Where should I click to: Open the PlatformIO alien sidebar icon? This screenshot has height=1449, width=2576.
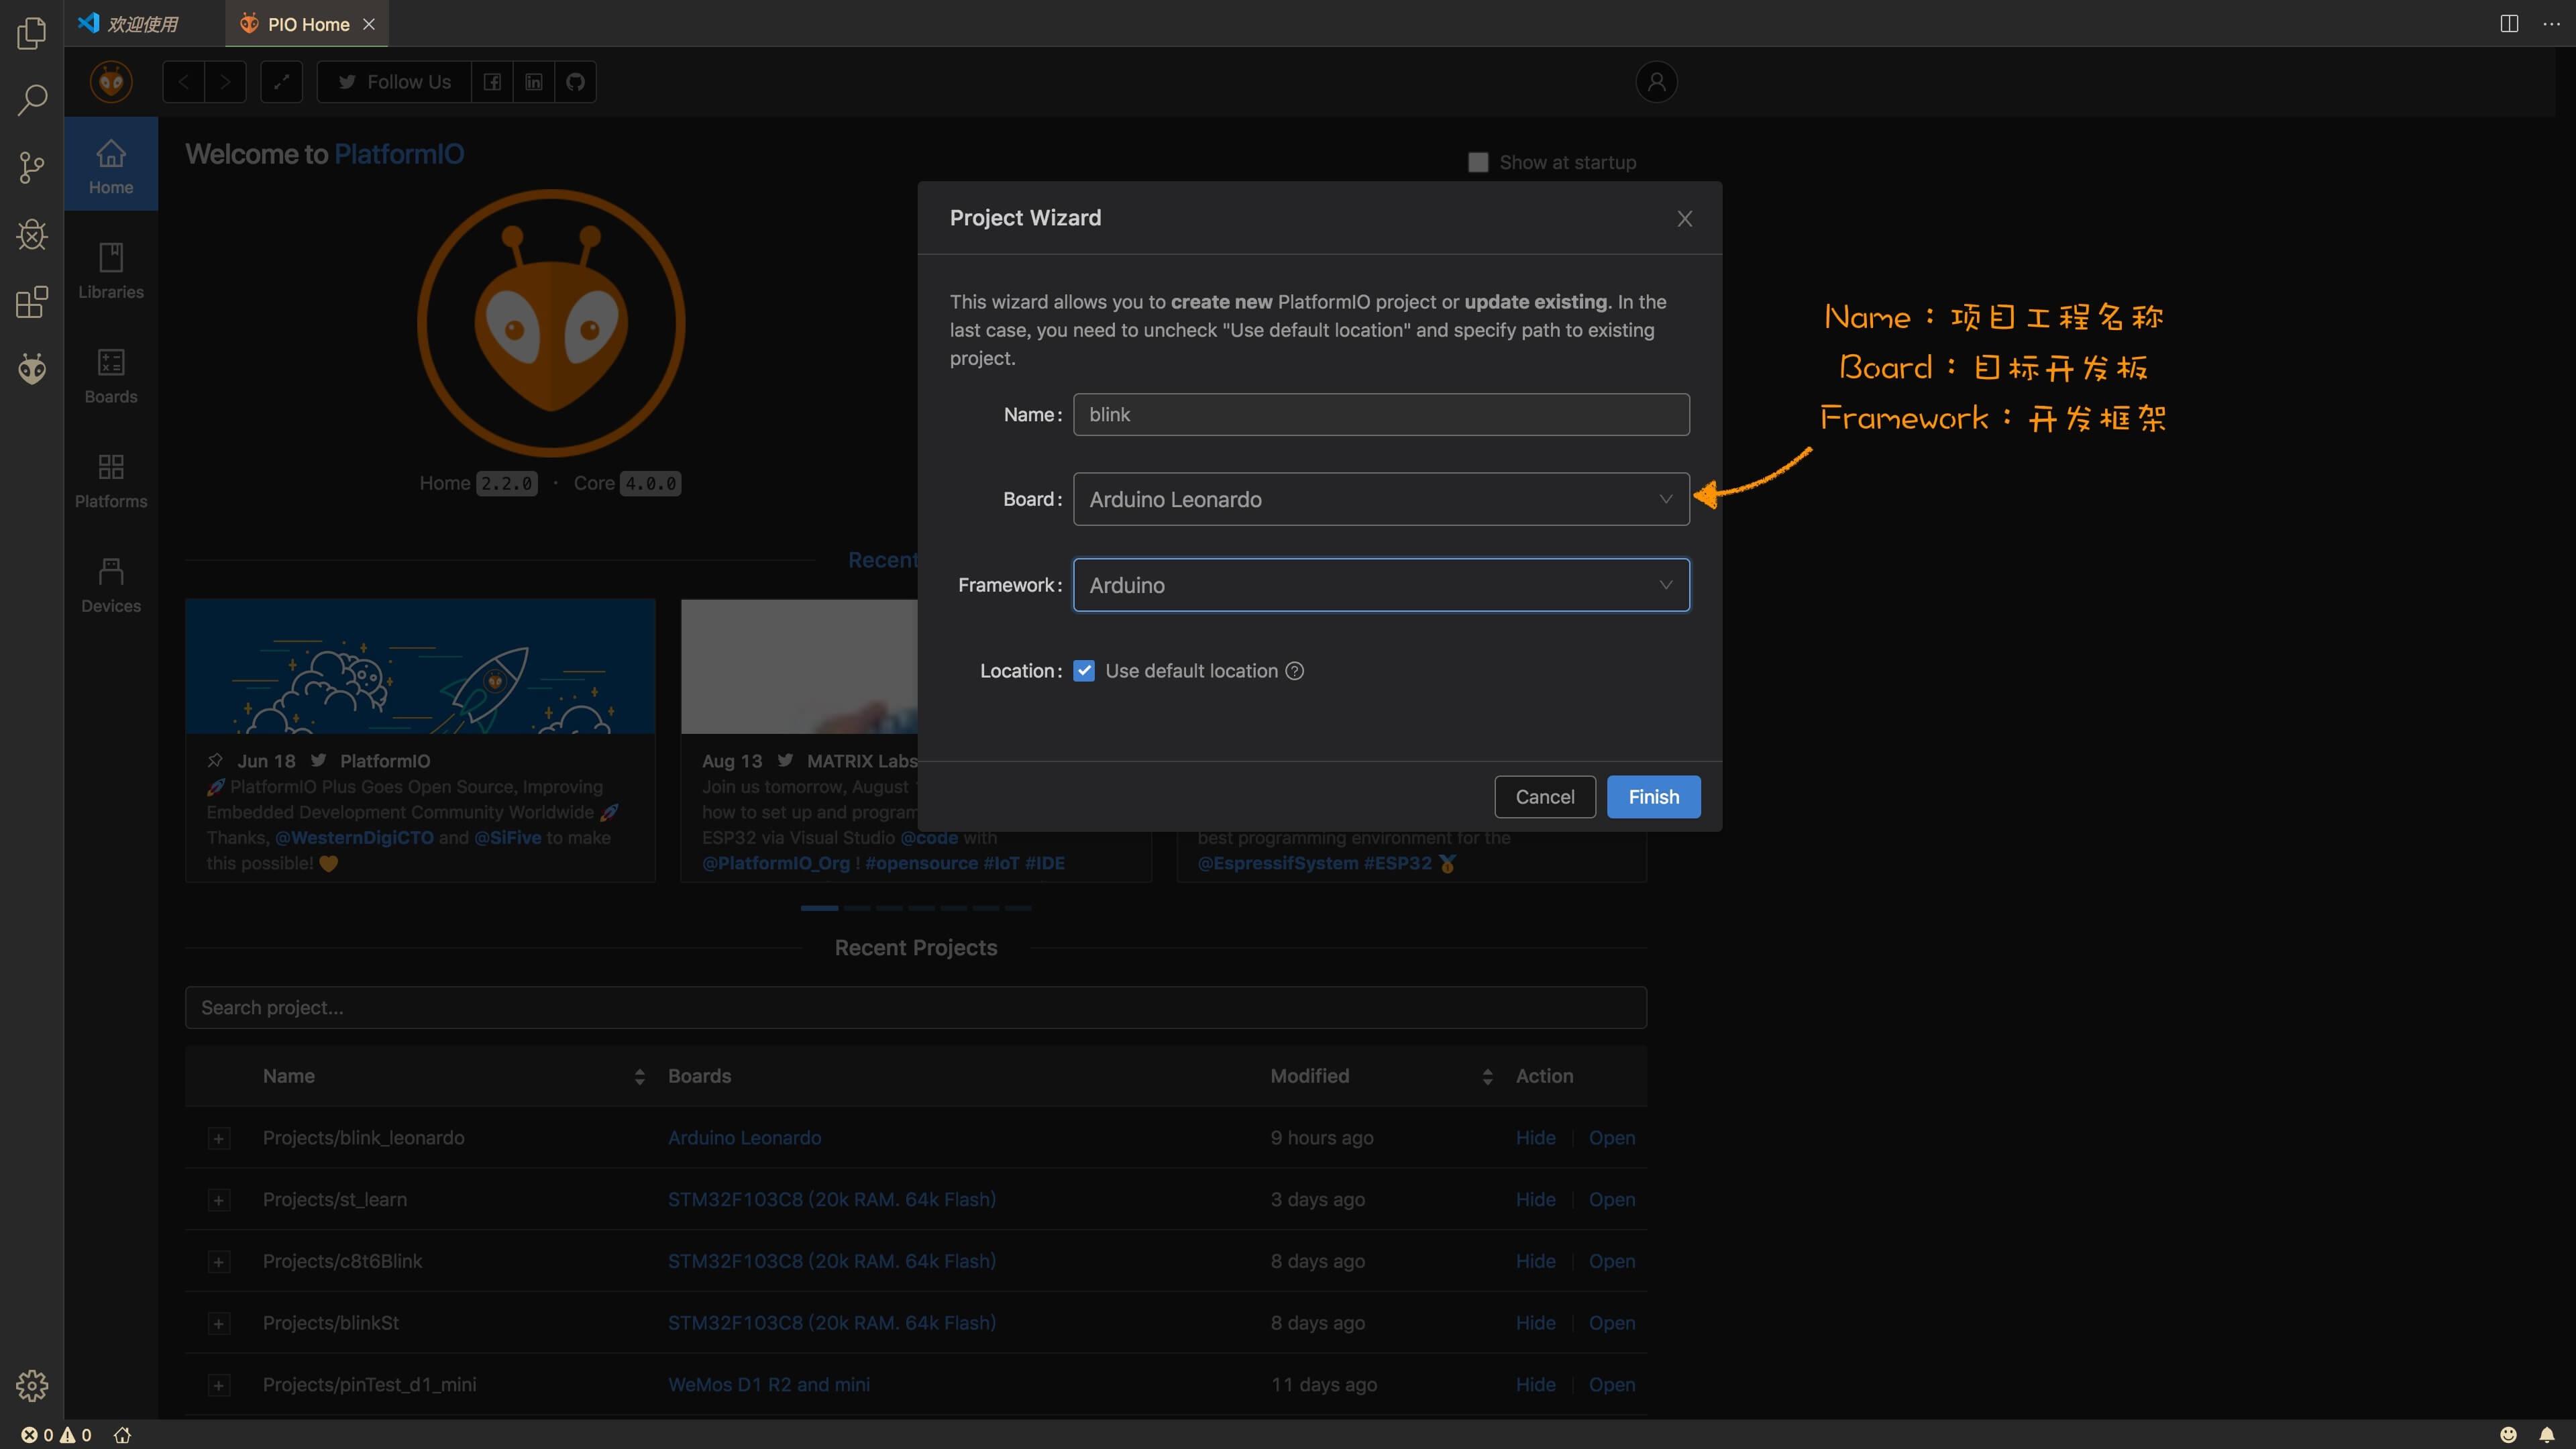pyautogui.click(x=32, y=369)
